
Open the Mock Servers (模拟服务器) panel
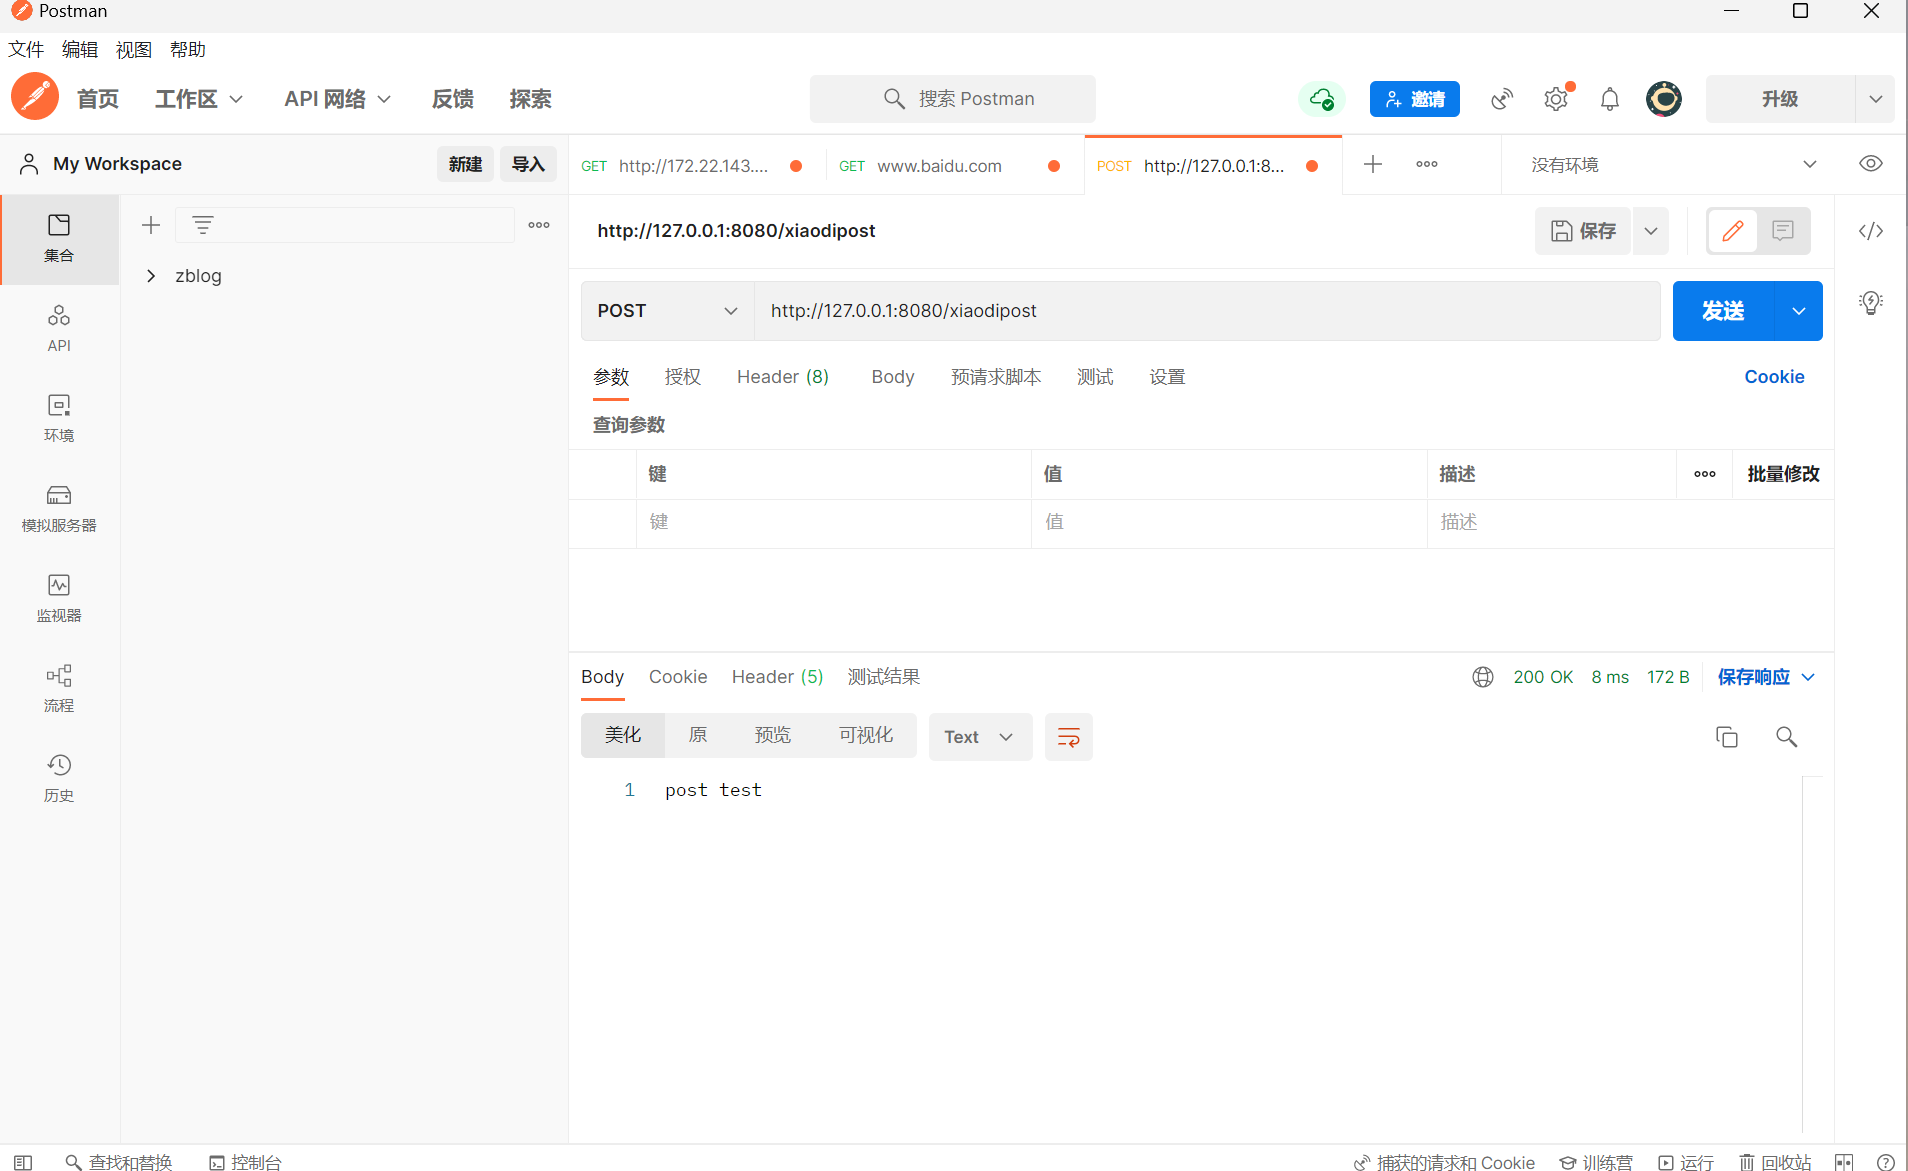coord(59,508)
